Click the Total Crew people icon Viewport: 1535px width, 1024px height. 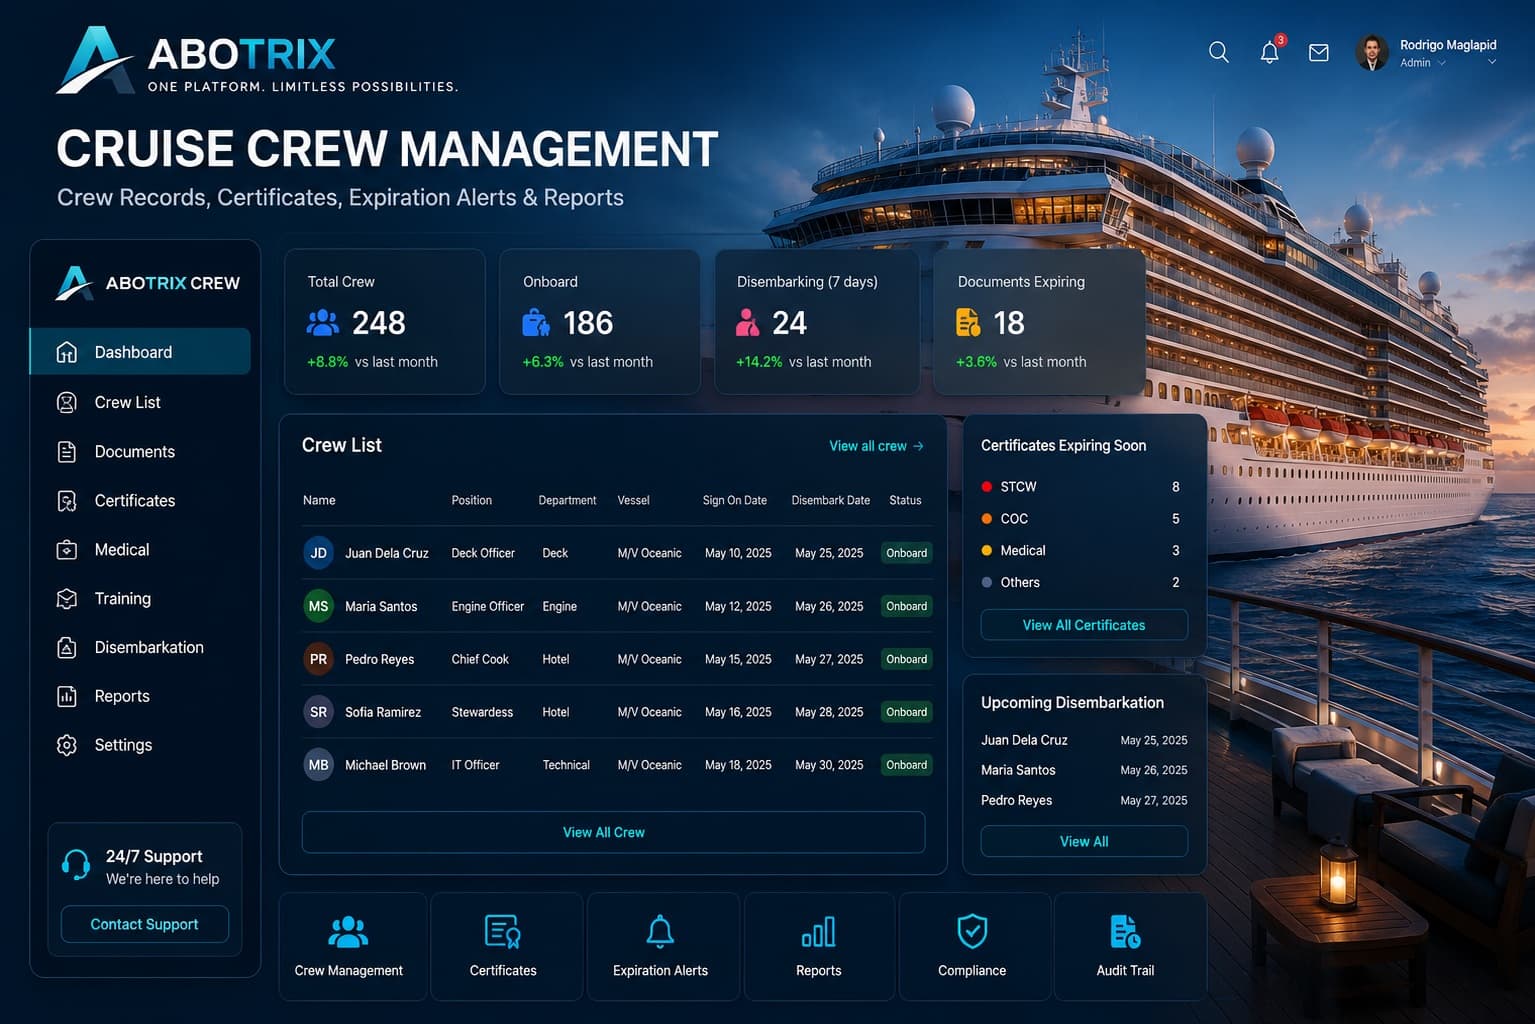pos(323,323)
